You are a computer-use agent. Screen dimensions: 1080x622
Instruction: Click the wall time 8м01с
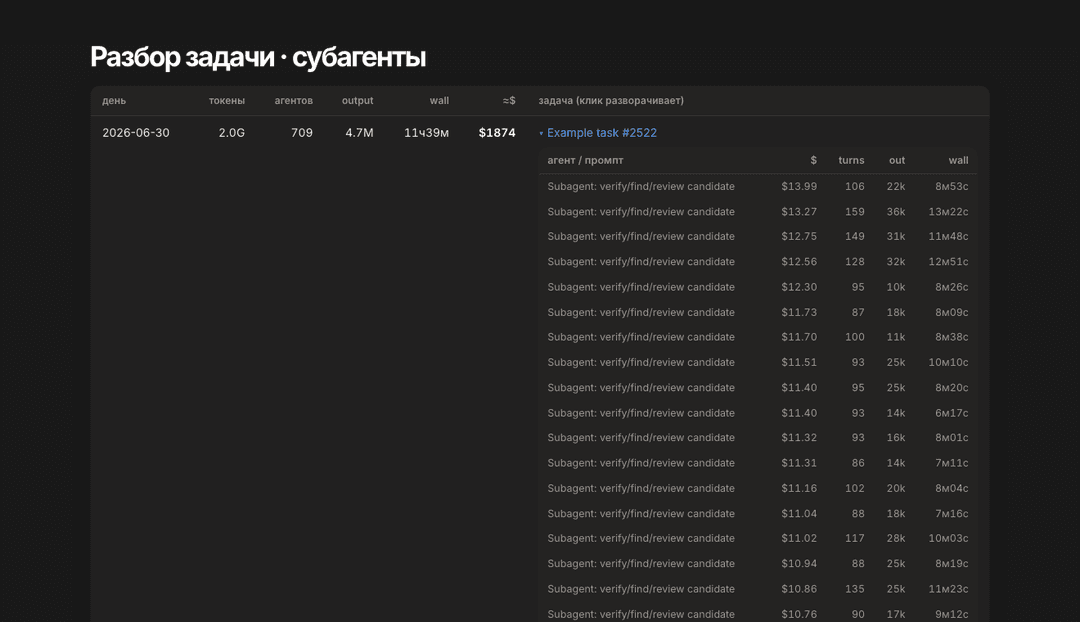coord(952,437)
